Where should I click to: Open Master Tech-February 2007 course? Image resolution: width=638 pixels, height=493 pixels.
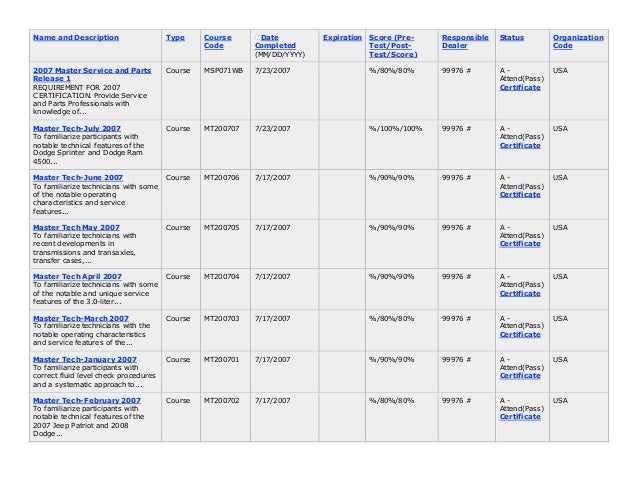[87, 401]
